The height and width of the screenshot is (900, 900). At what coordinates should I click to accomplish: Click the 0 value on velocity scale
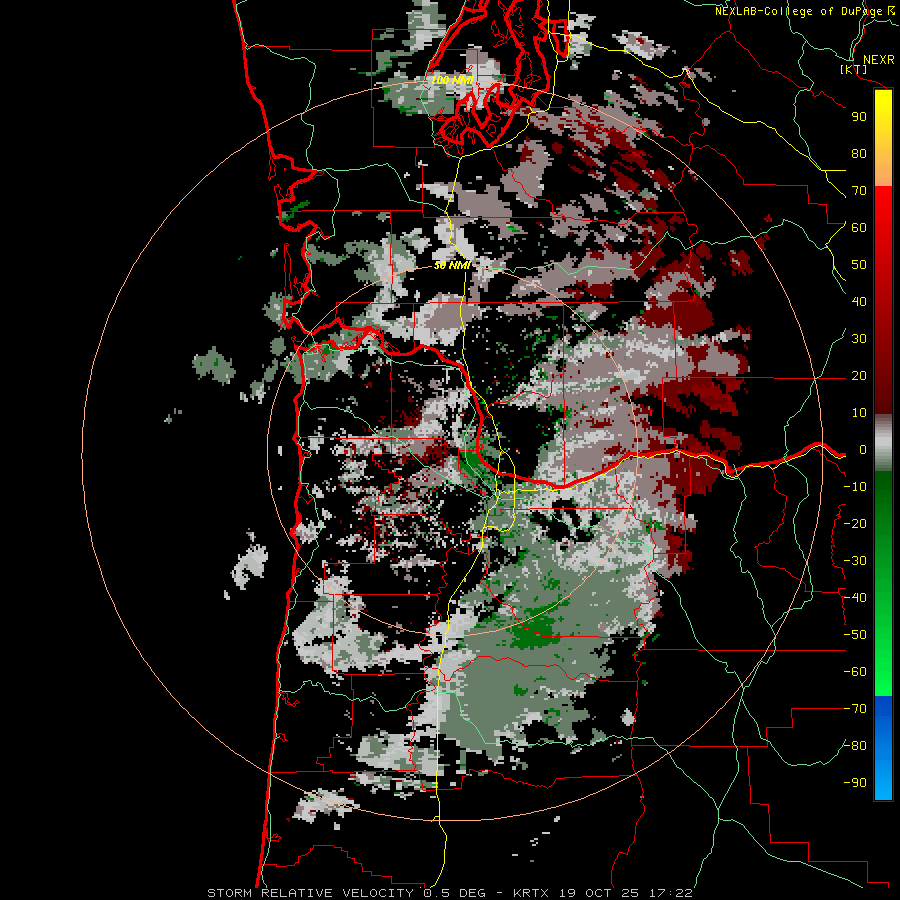[x=863, y=450]
